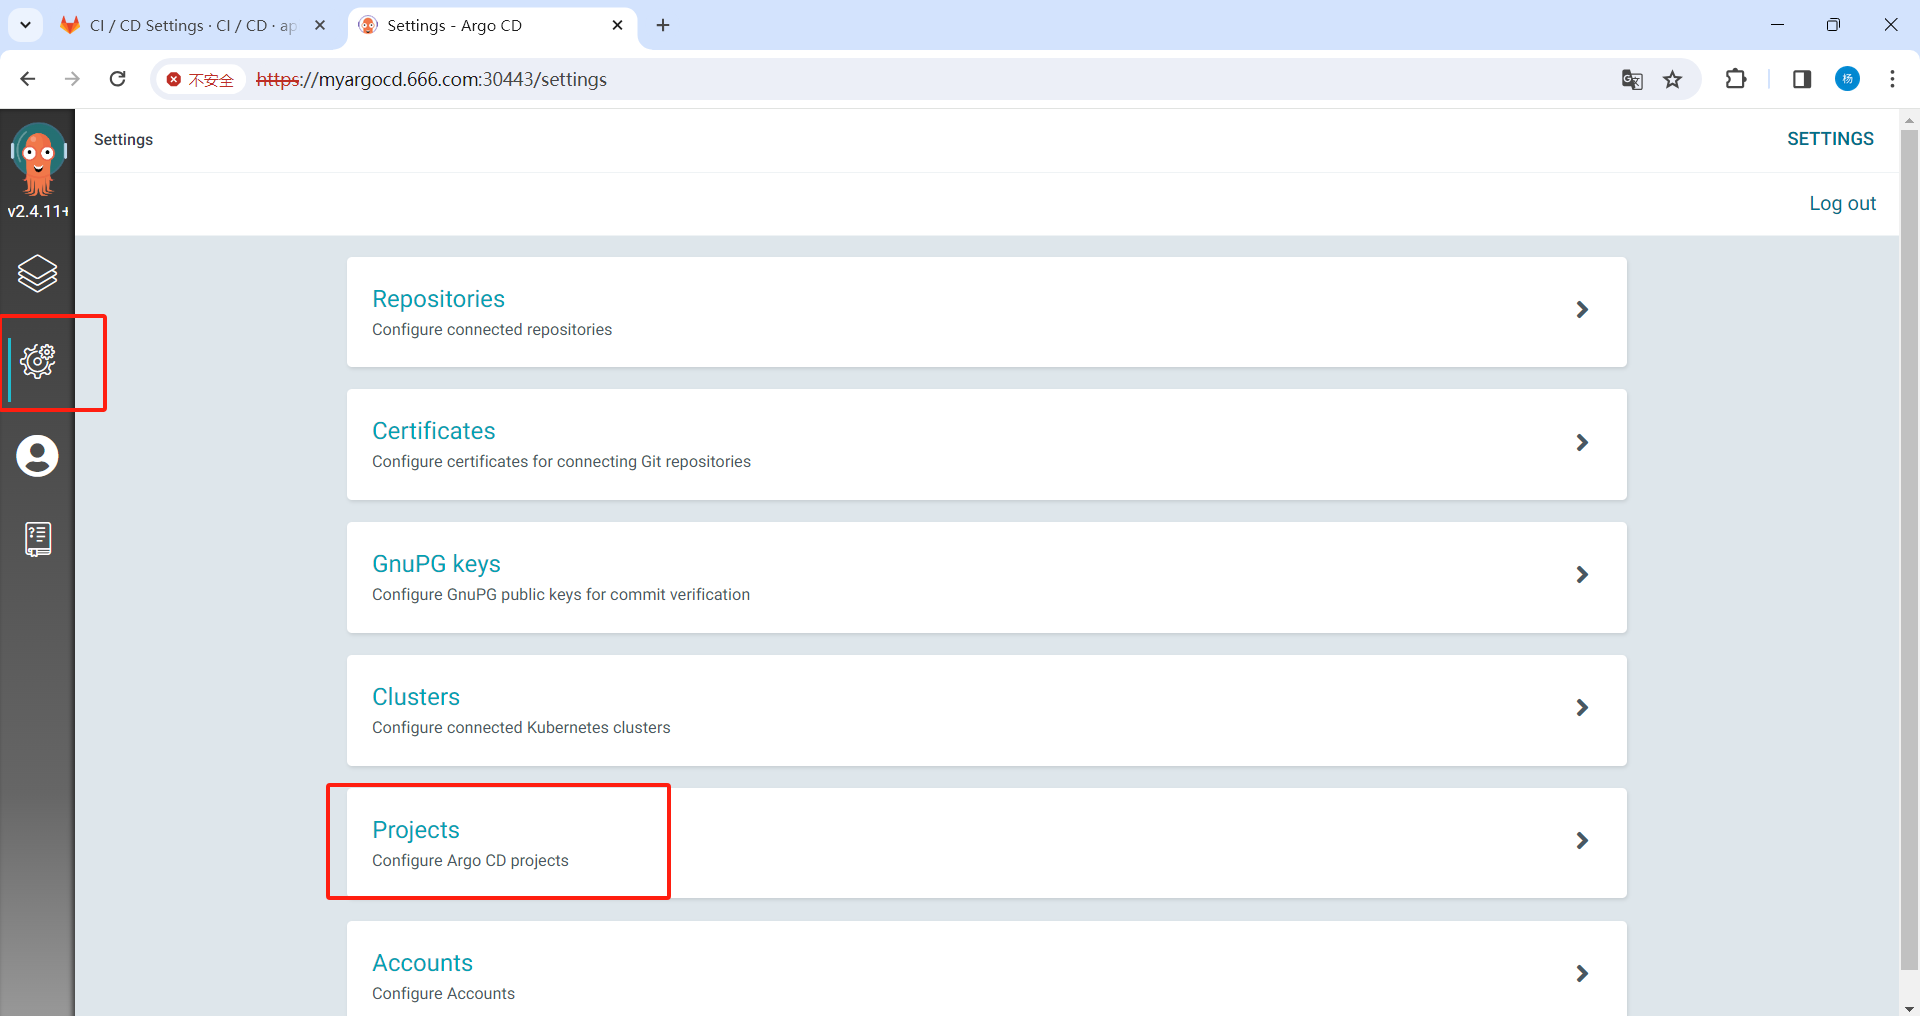Image resolution: width=1920 pixels, height=1016 pixels.
Task: Reload the page
Action: click(x=117, y=79)
